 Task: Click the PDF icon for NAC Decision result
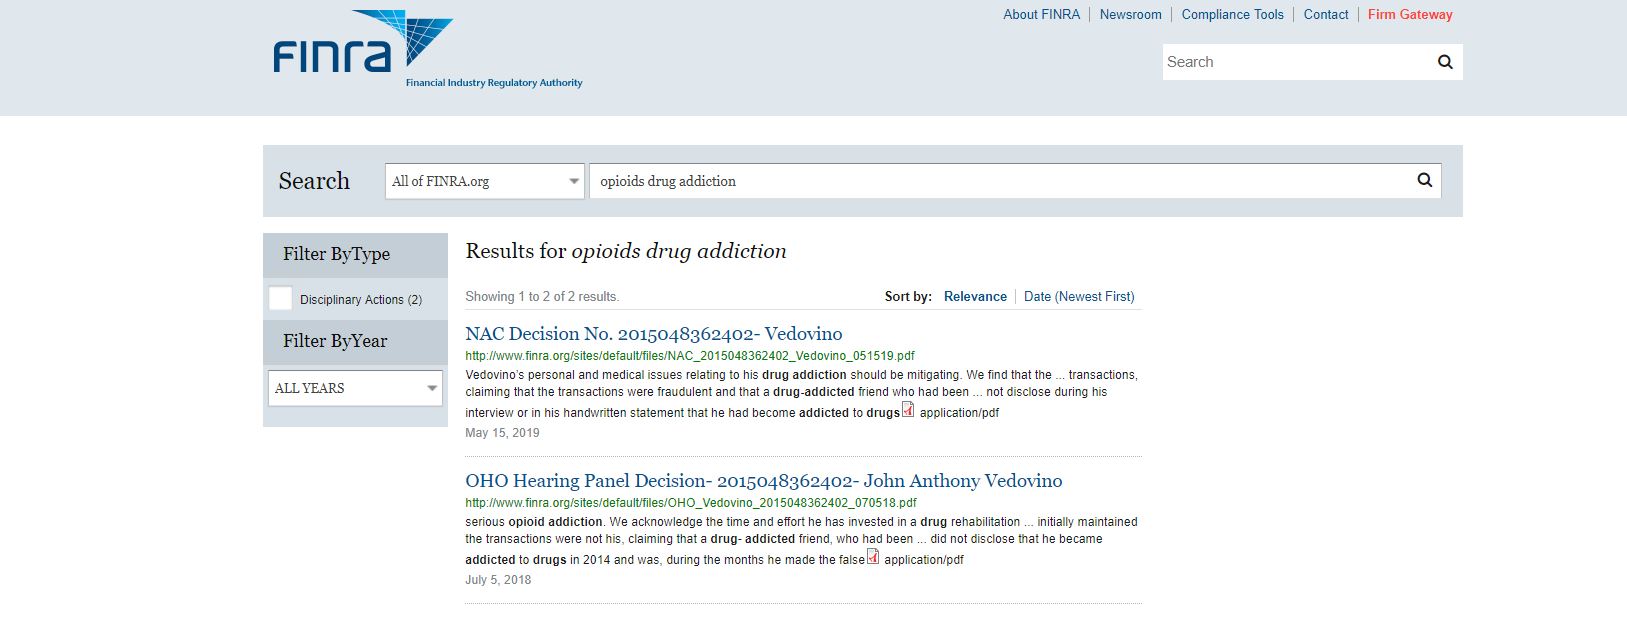(908, 409)
